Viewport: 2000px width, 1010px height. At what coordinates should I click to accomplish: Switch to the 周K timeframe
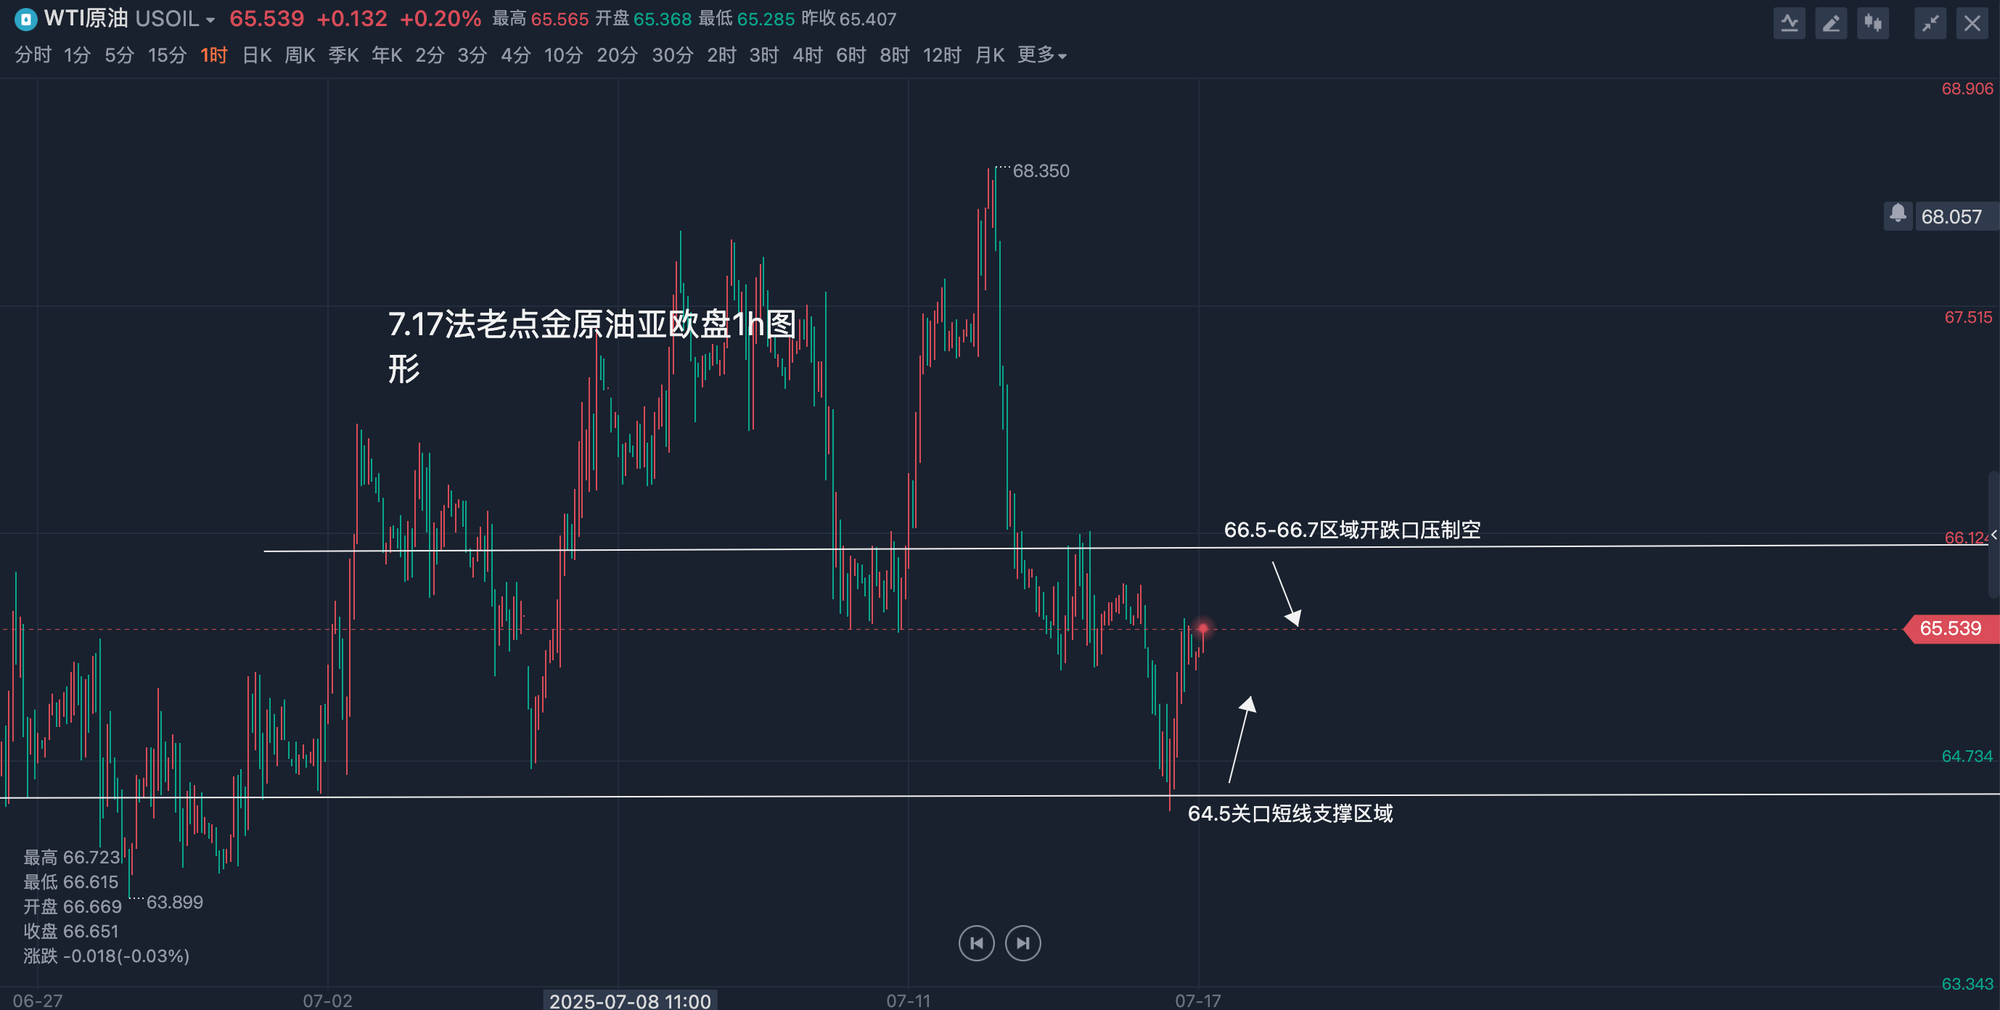click(300, 55)
